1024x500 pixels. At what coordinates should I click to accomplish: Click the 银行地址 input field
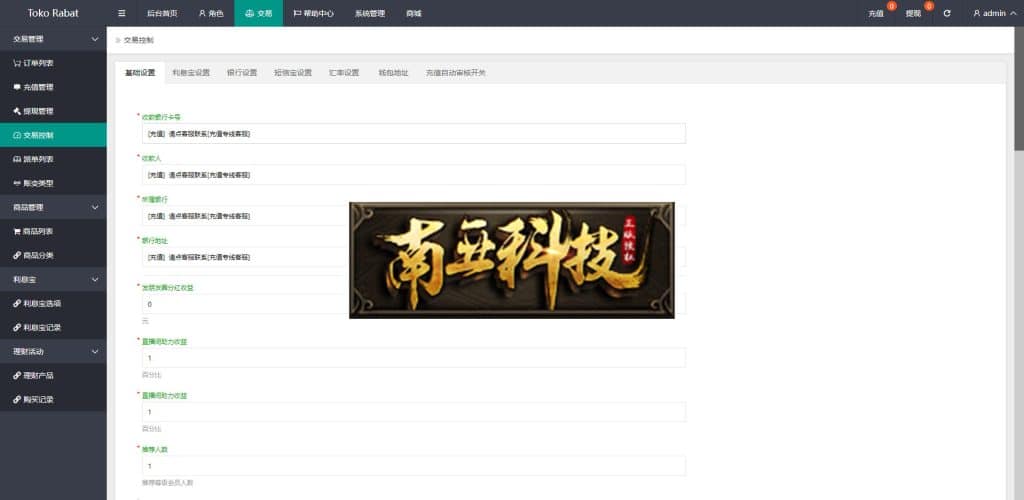click(413, 257)
